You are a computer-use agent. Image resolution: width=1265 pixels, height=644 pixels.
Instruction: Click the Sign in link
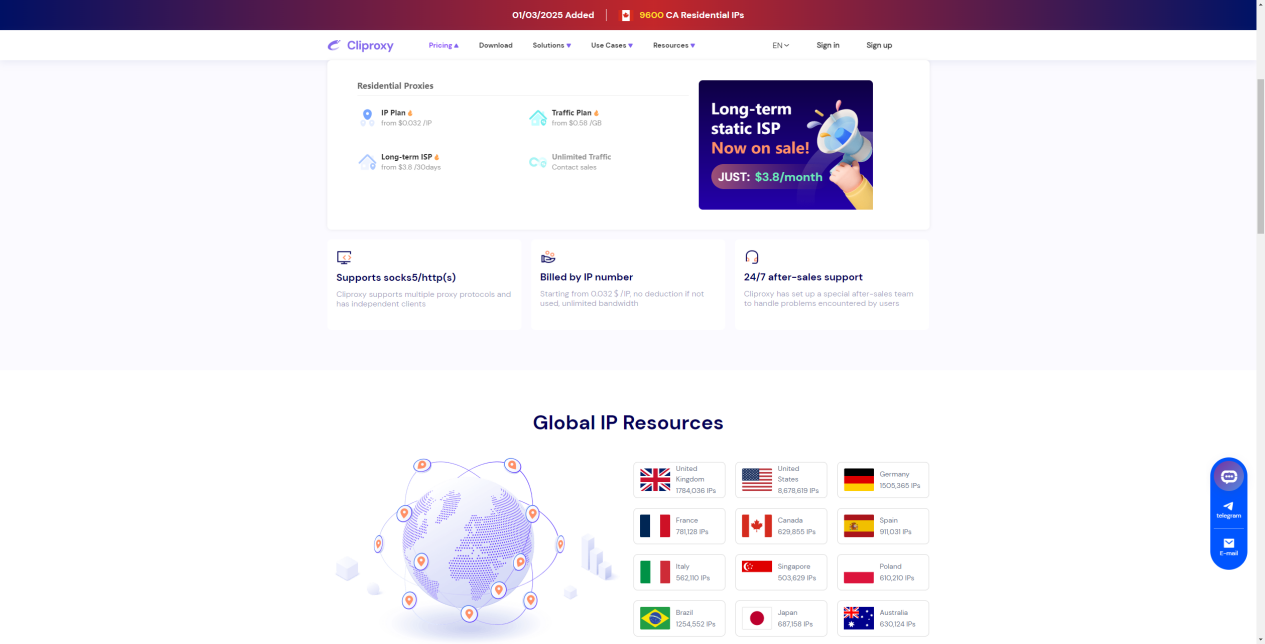pos(827,45)
